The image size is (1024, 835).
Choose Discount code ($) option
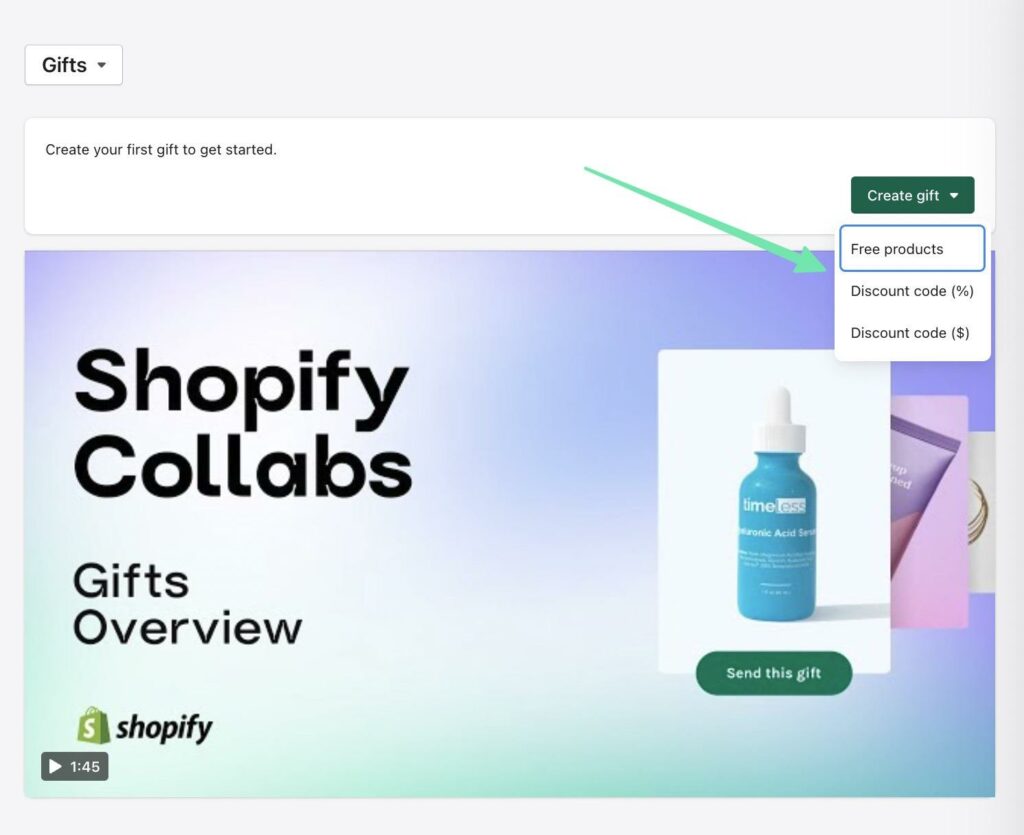(912, 332)
